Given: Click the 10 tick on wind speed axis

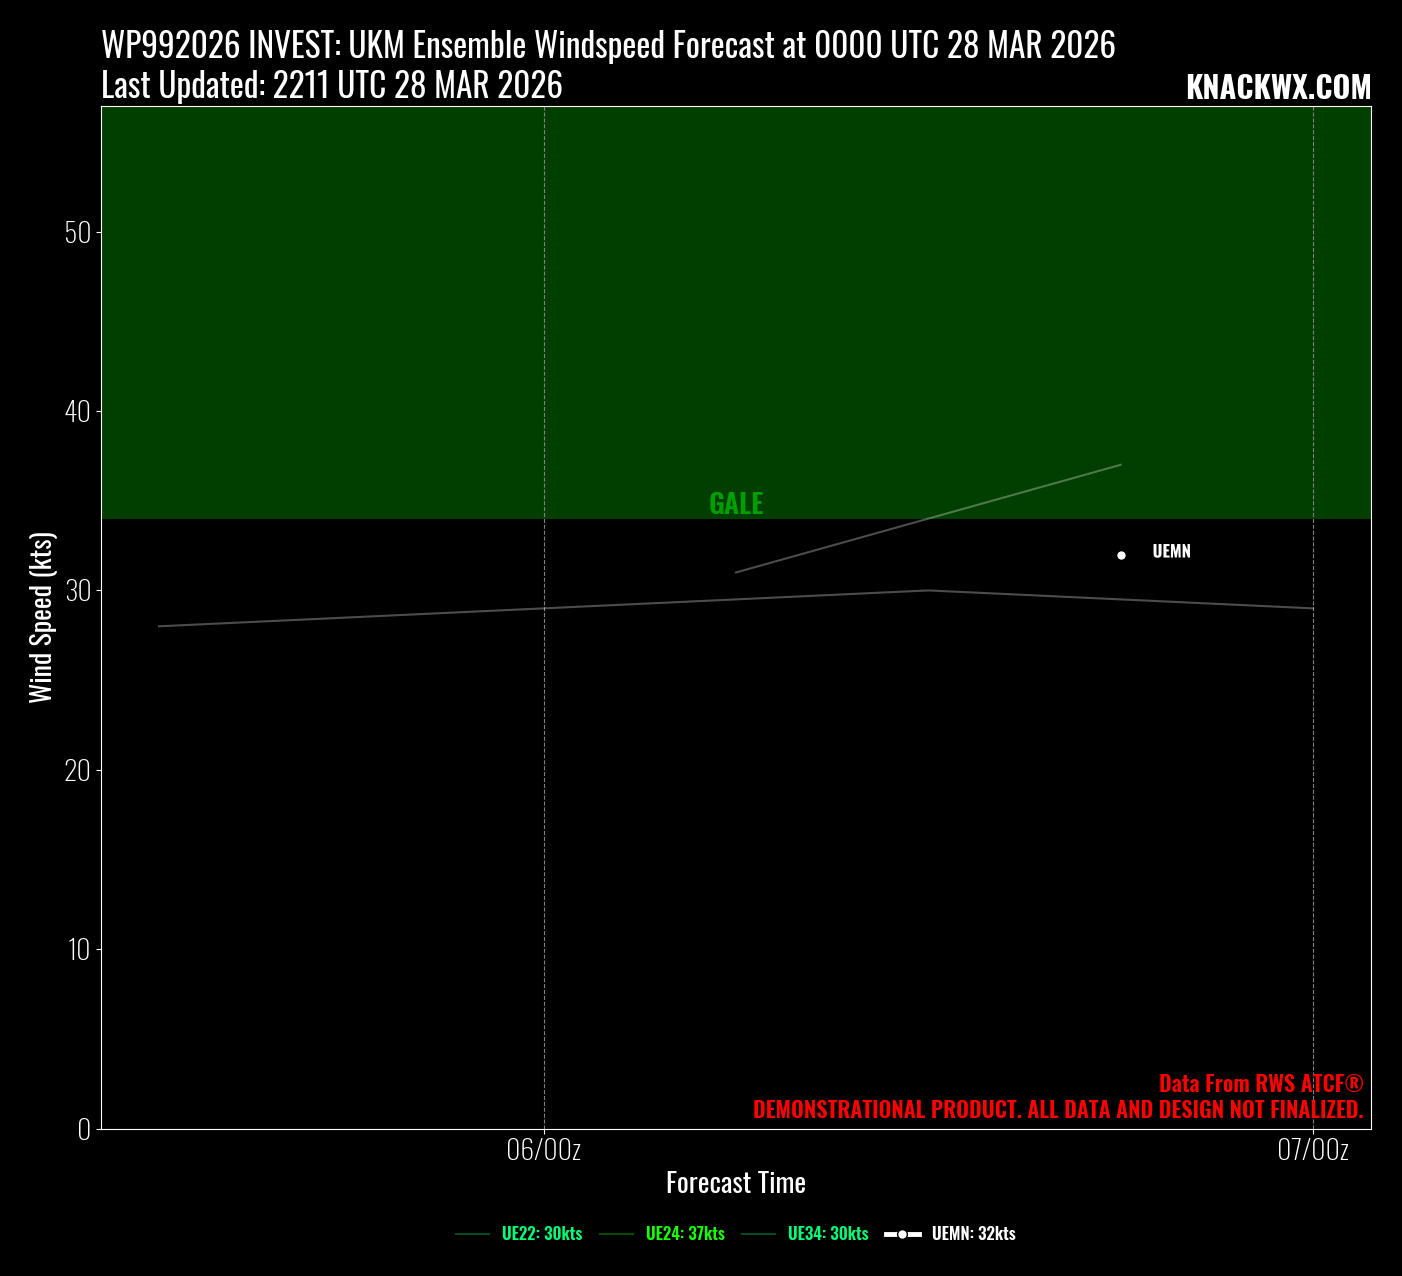Looking at the screenshot, I should [78, 949].
